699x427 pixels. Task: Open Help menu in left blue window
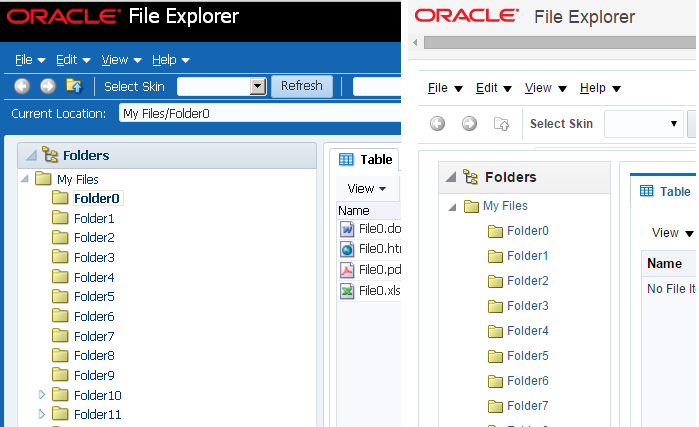coord(170,60)
